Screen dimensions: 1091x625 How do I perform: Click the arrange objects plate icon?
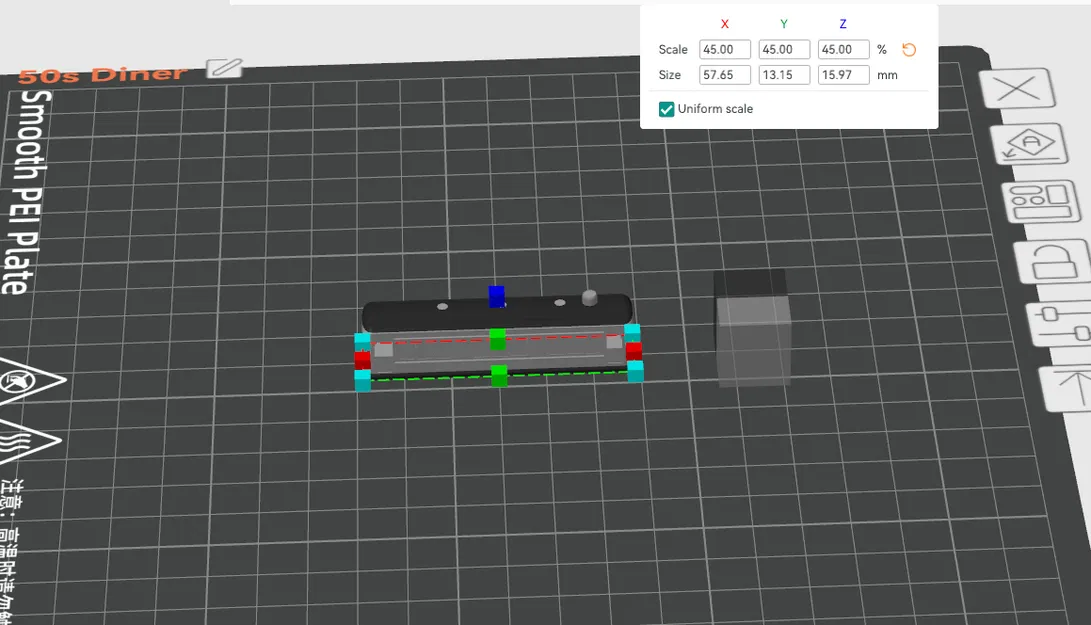click(1041, 202)
